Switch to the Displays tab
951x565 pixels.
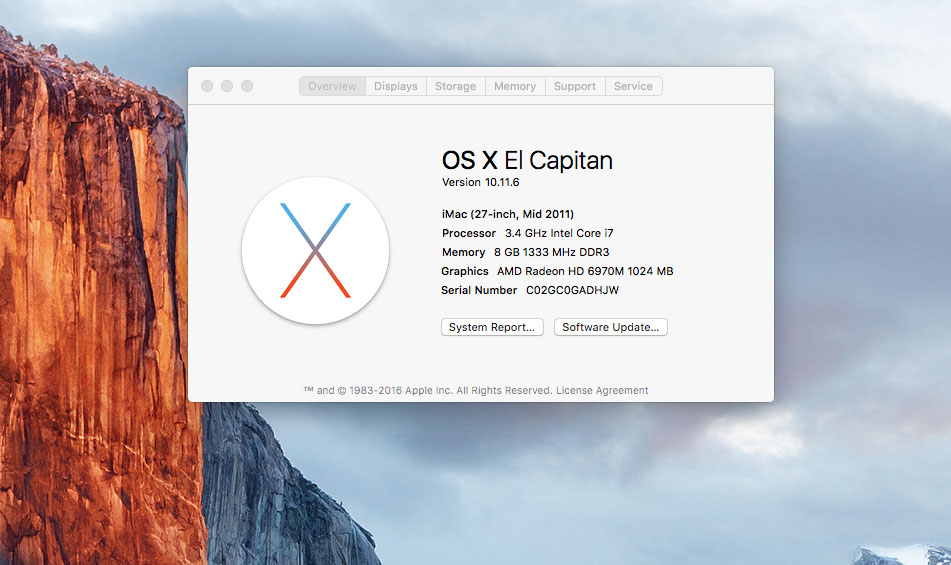[396, 86]
